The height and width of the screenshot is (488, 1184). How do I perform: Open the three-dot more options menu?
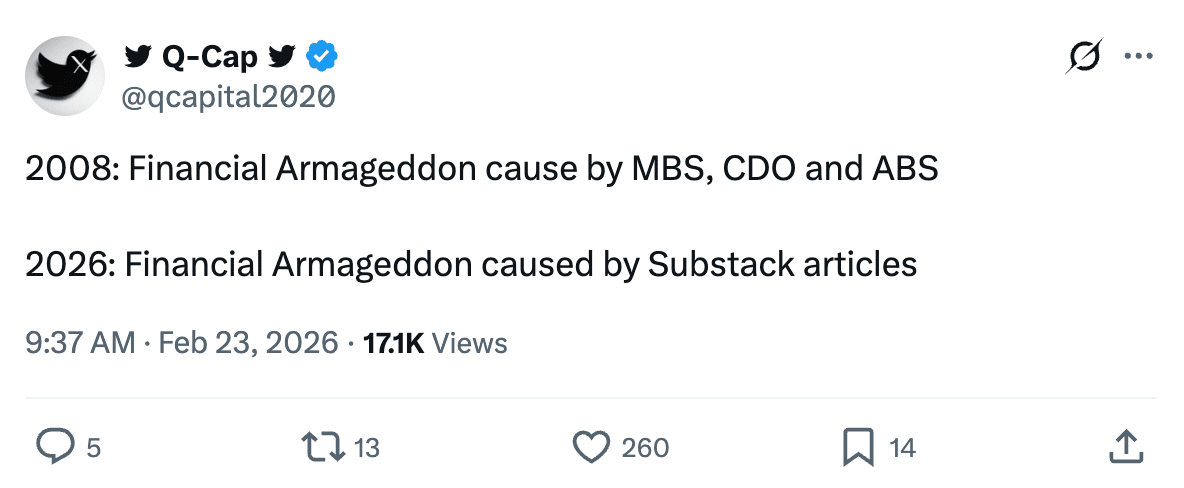pyautogui.click(x=1139, y=58)
